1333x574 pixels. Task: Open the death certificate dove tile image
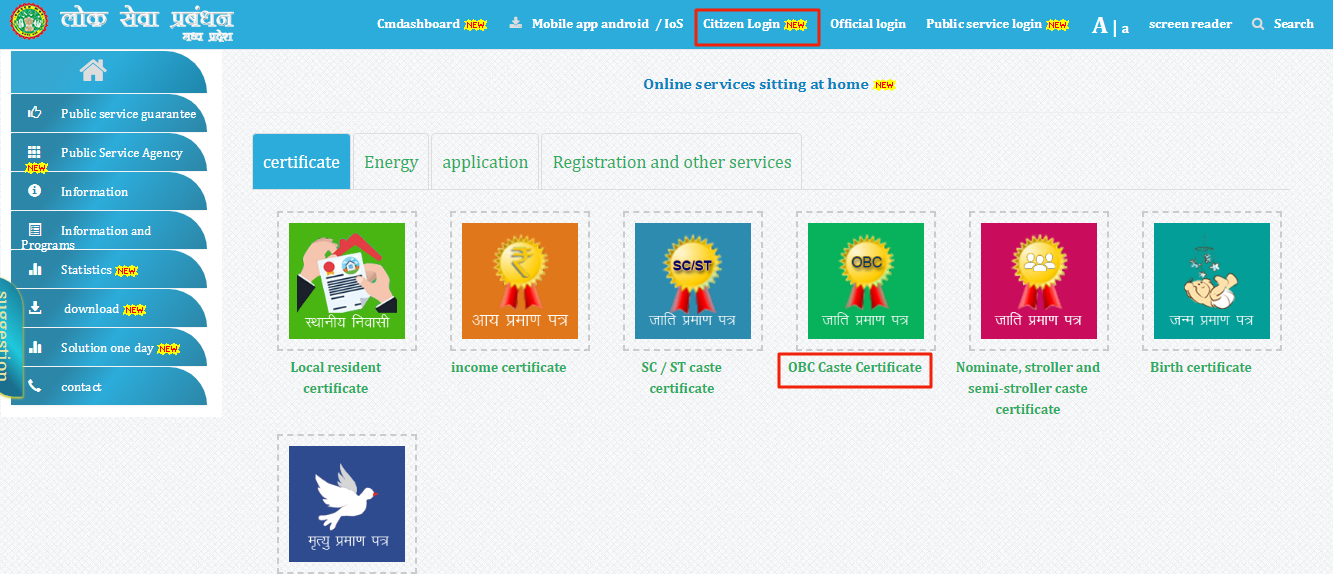(347, 504)
